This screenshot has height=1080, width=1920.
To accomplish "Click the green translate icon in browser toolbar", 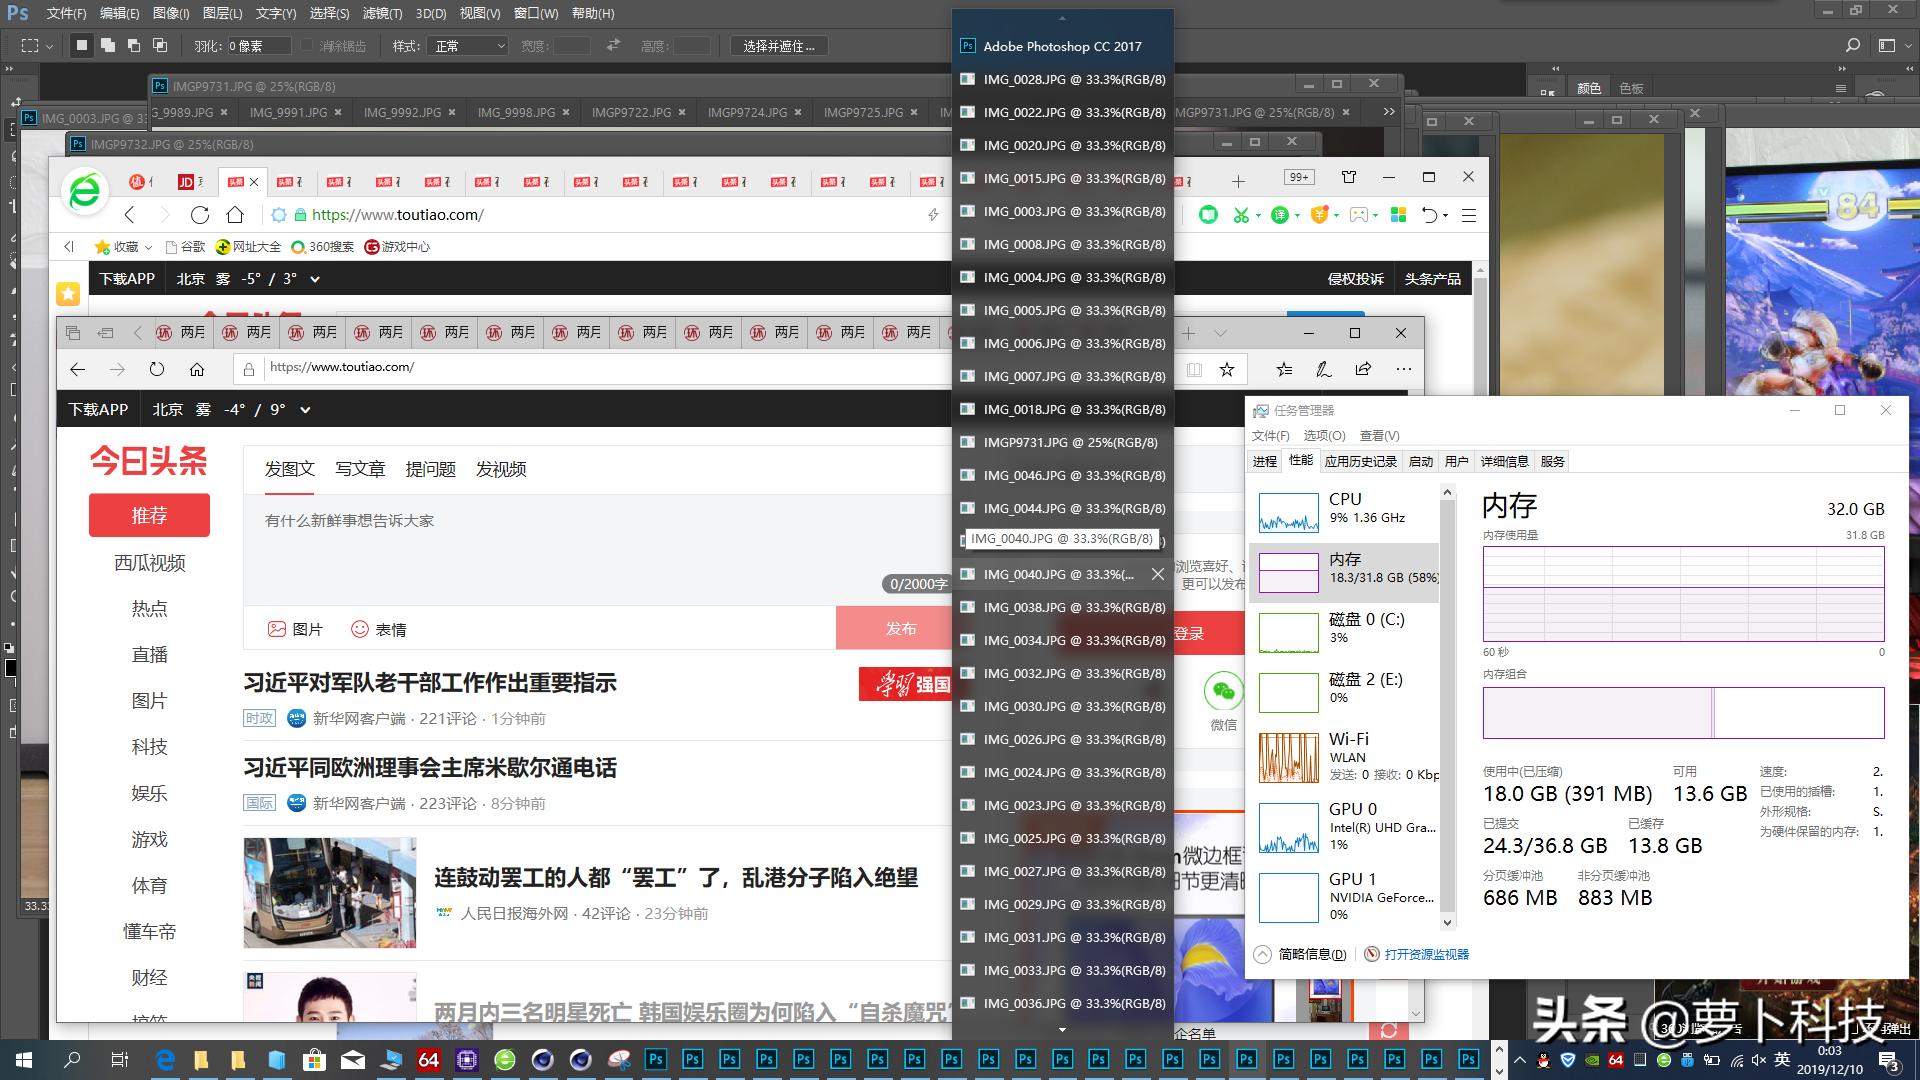I will 1280,215.
